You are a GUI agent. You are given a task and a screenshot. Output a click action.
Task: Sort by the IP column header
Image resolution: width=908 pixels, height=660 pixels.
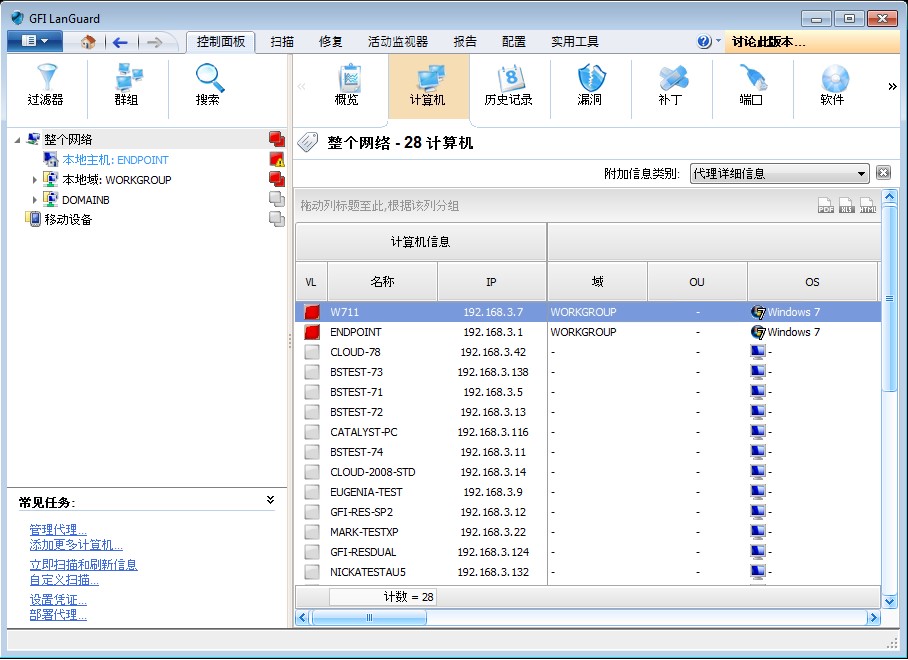(492, 282)
